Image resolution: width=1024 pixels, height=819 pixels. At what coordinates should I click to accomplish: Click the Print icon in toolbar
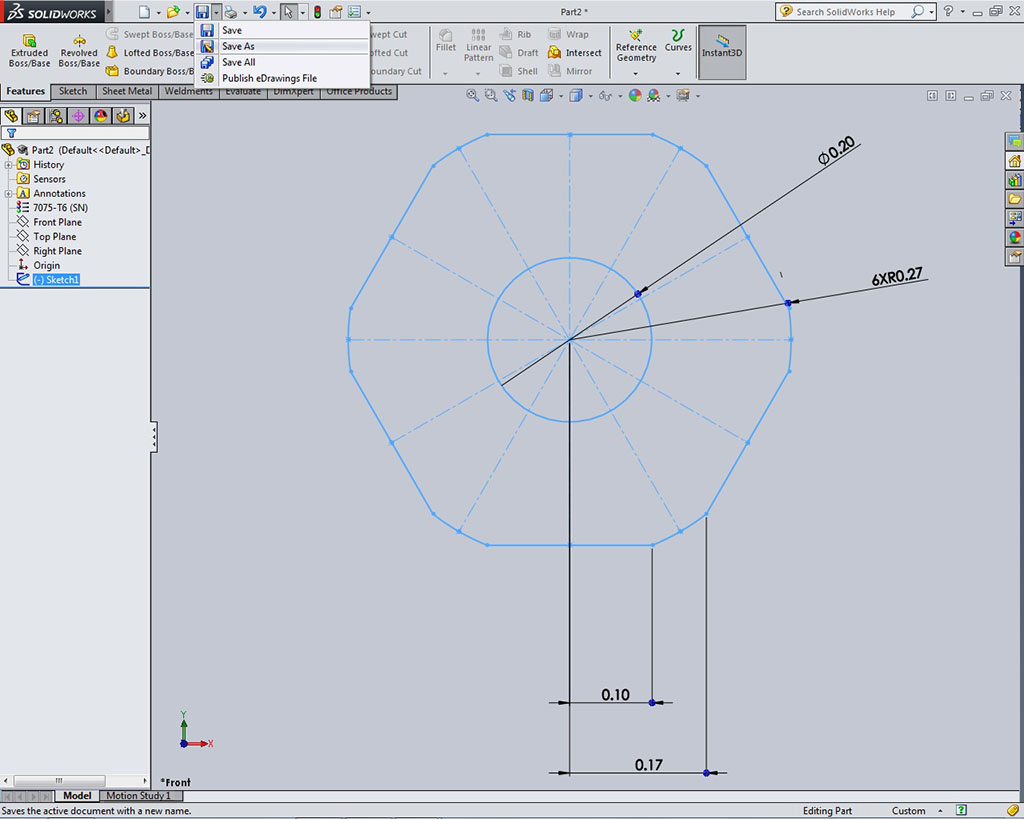click(x=231, y=12)
